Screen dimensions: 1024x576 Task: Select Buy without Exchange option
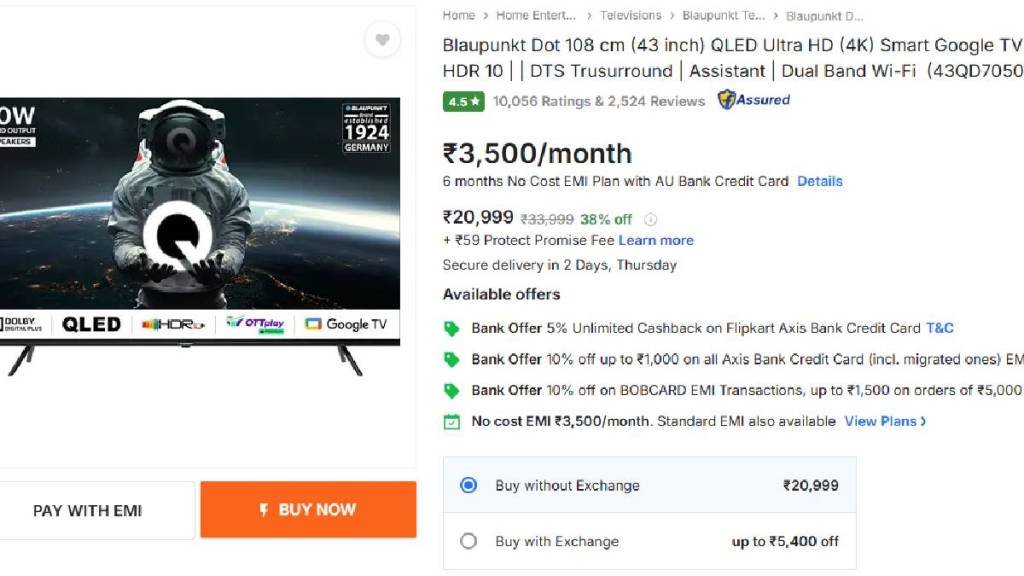[468, 485]
